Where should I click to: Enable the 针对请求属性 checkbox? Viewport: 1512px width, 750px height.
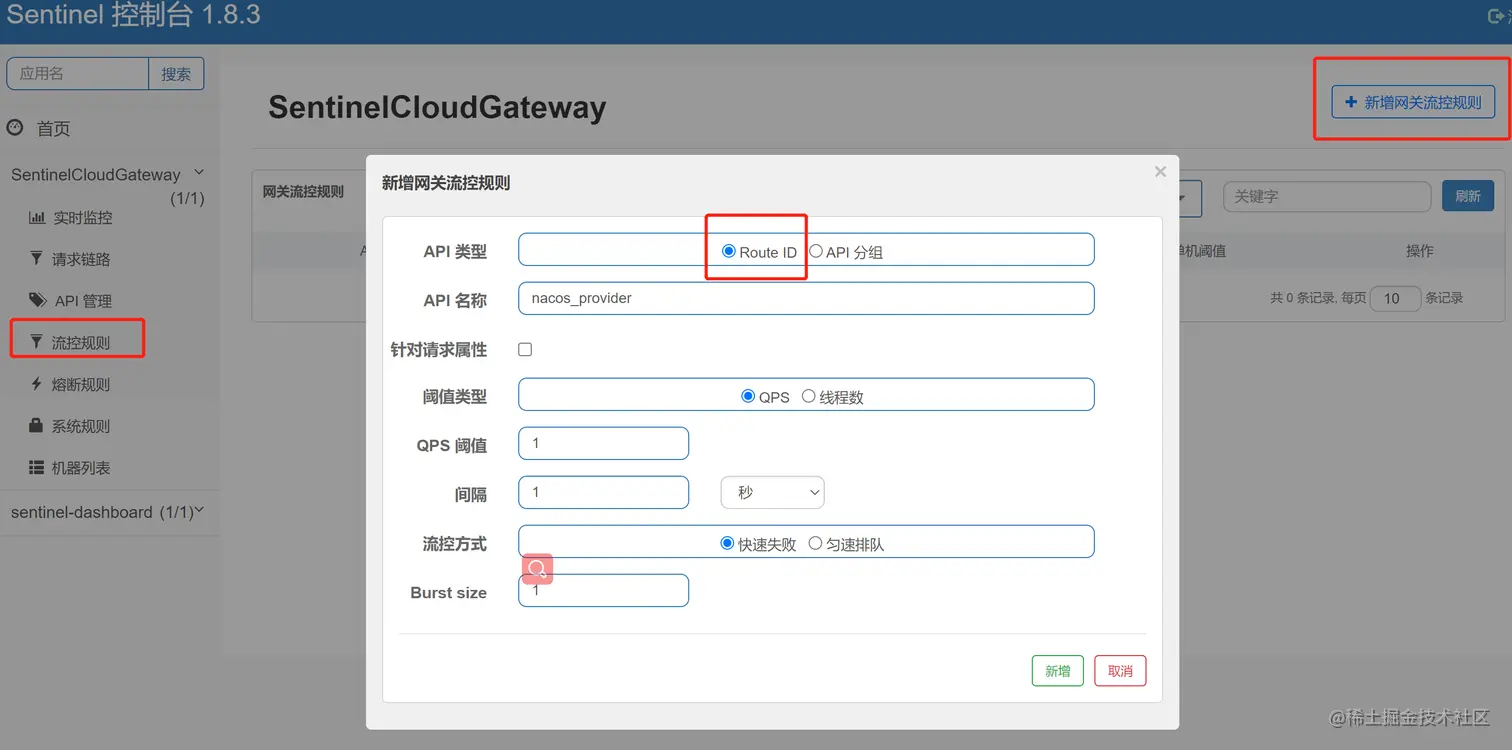click(525, 349)
